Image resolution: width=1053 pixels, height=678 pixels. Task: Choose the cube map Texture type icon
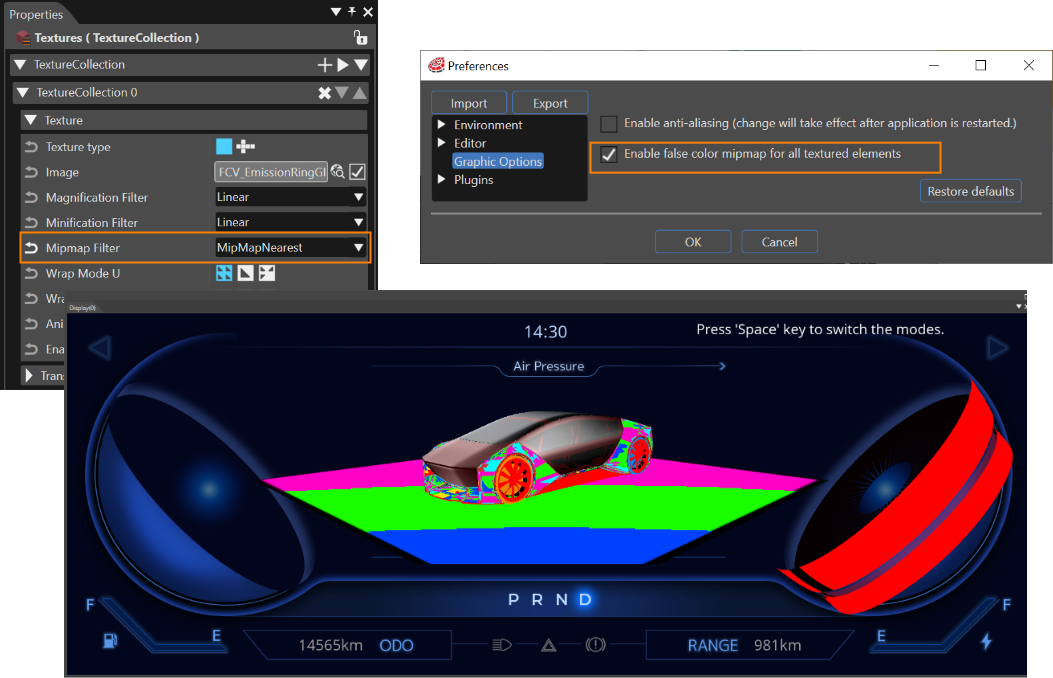(246, 146)
